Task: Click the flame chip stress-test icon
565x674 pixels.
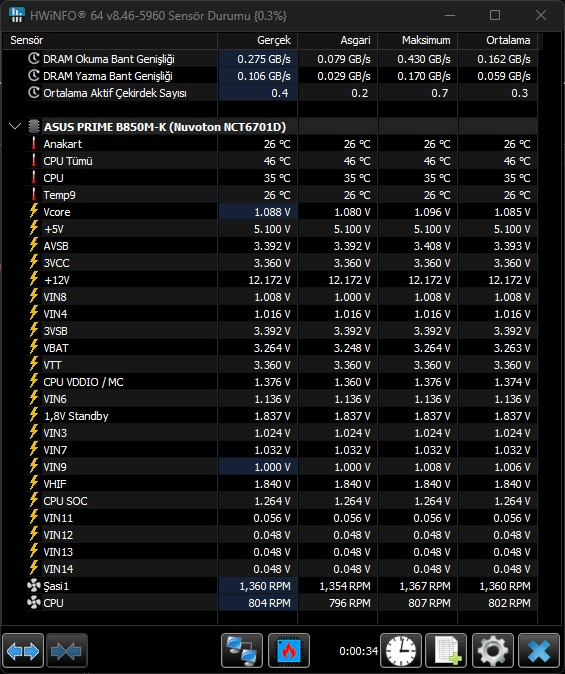Action: (289, 651)
